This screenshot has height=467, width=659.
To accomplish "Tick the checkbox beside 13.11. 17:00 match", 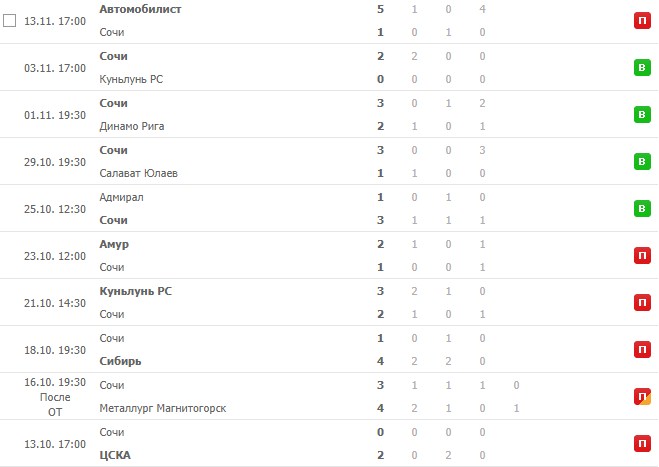I will point(10,20).
